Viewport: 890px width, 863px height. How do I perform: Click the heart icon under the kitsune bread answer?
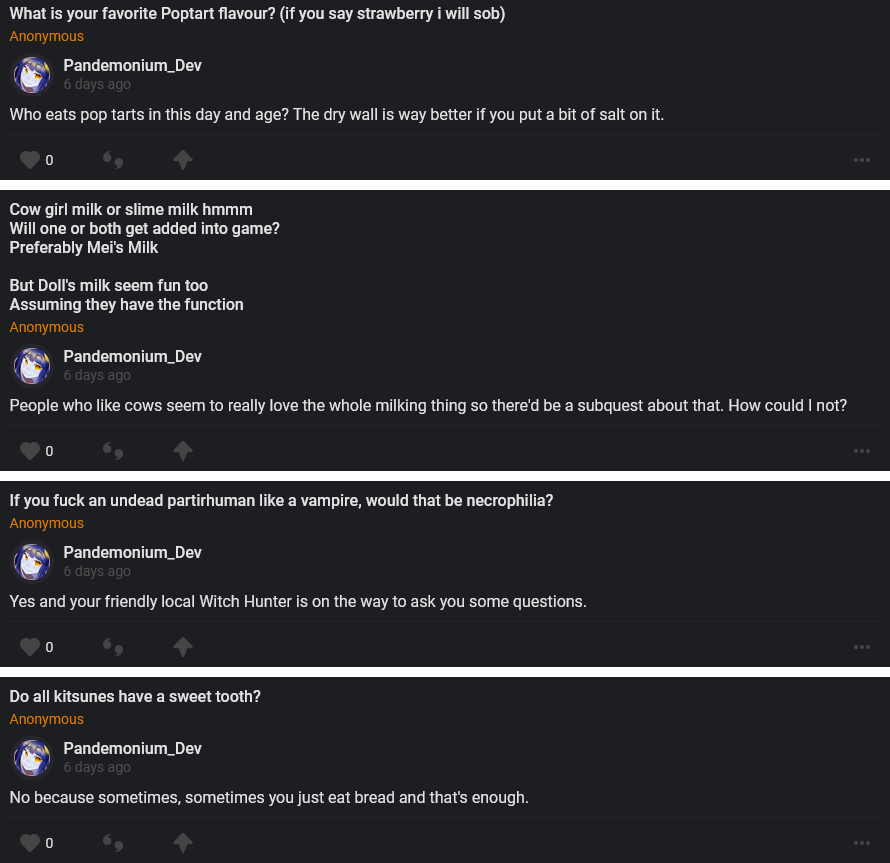click(30, 843)
